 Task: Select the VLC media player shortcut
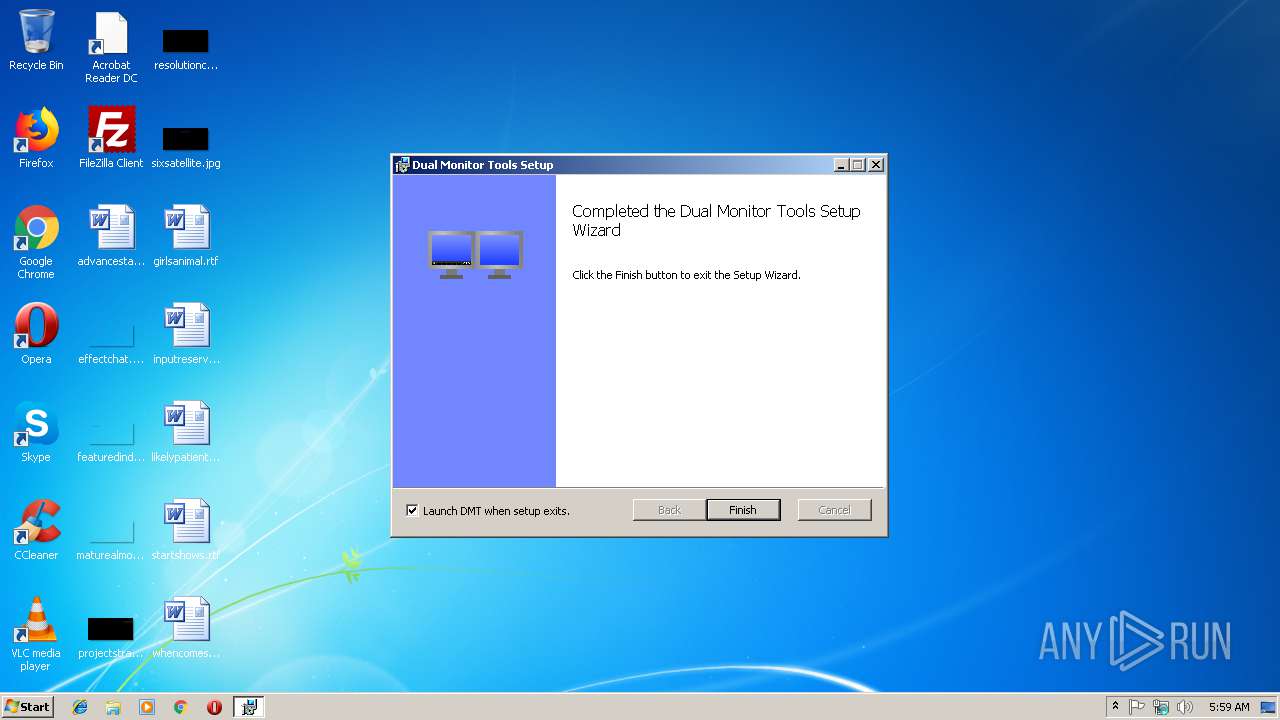(36, 634)
